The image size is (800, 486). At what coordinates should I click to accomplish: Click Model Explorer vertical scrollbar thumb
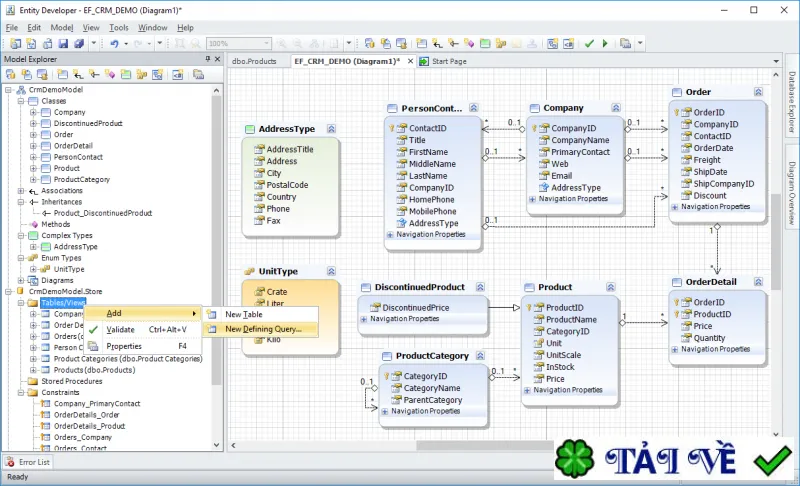pyautogui.click(x=216, y=240)
